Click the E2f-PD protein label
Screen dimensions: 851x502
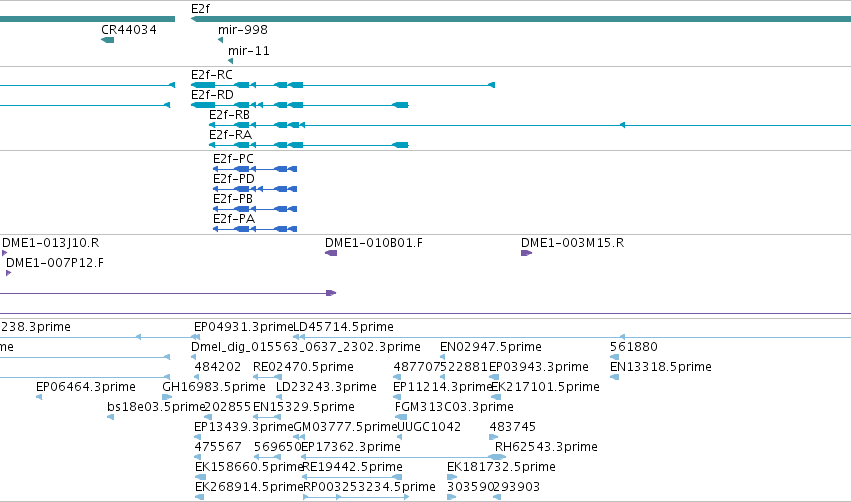click(x=234, y=179)
